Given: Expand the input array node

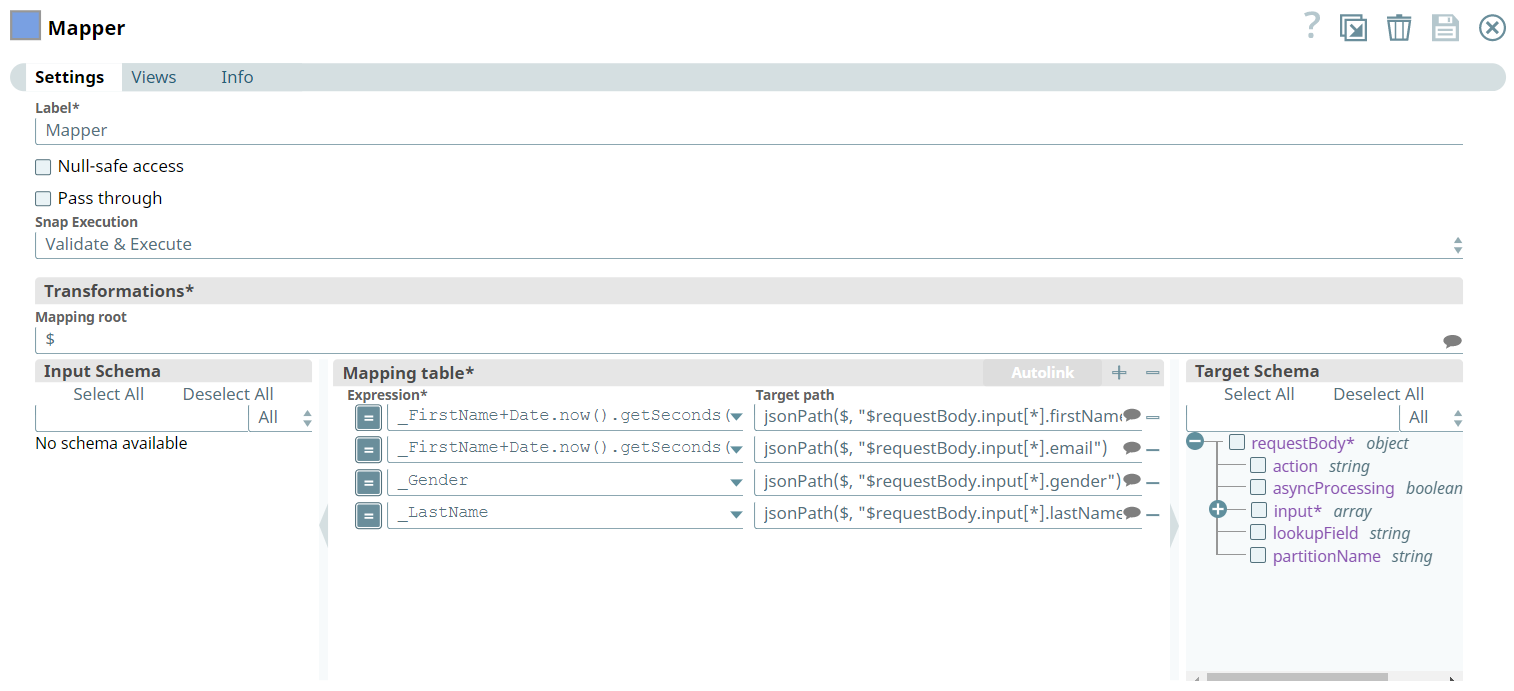Looking at the screenshot, I should click(x=1217, y=510).
